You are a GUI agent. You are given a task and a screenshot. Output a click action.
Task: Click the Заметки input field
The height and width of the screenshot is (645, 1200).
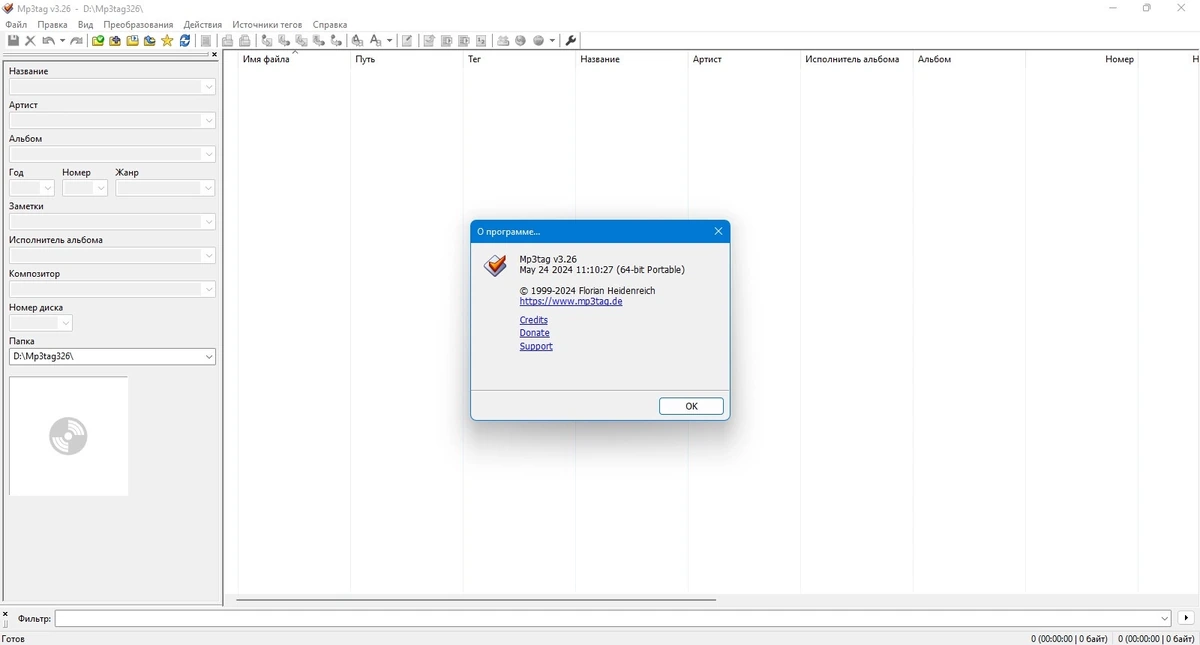point(112,222)
